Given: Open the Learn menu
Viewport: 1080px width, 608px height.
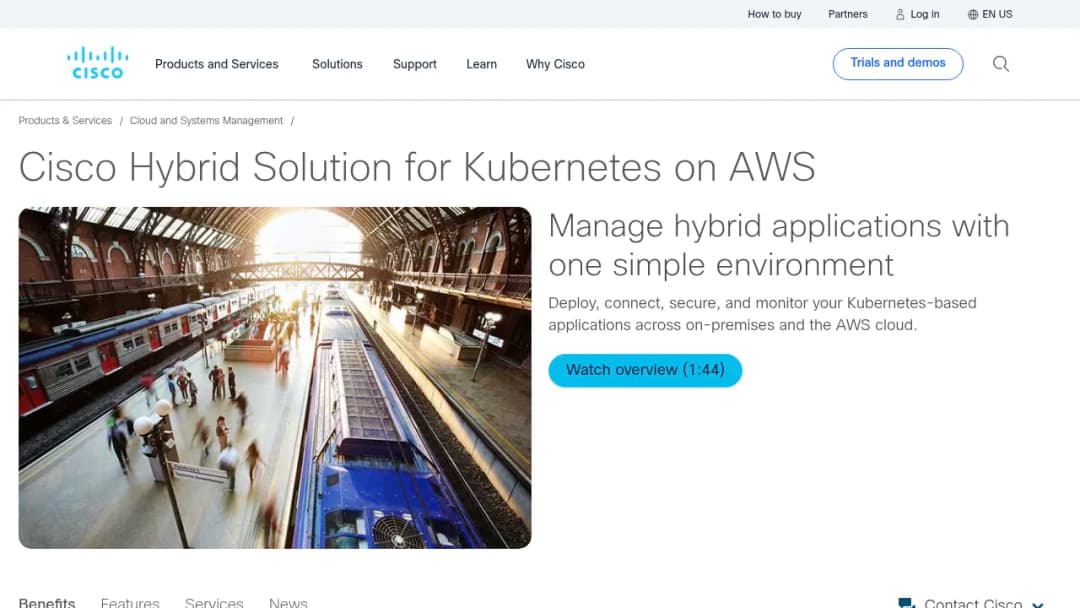Looking at the screenshot, I should click(x=481, y=64).
